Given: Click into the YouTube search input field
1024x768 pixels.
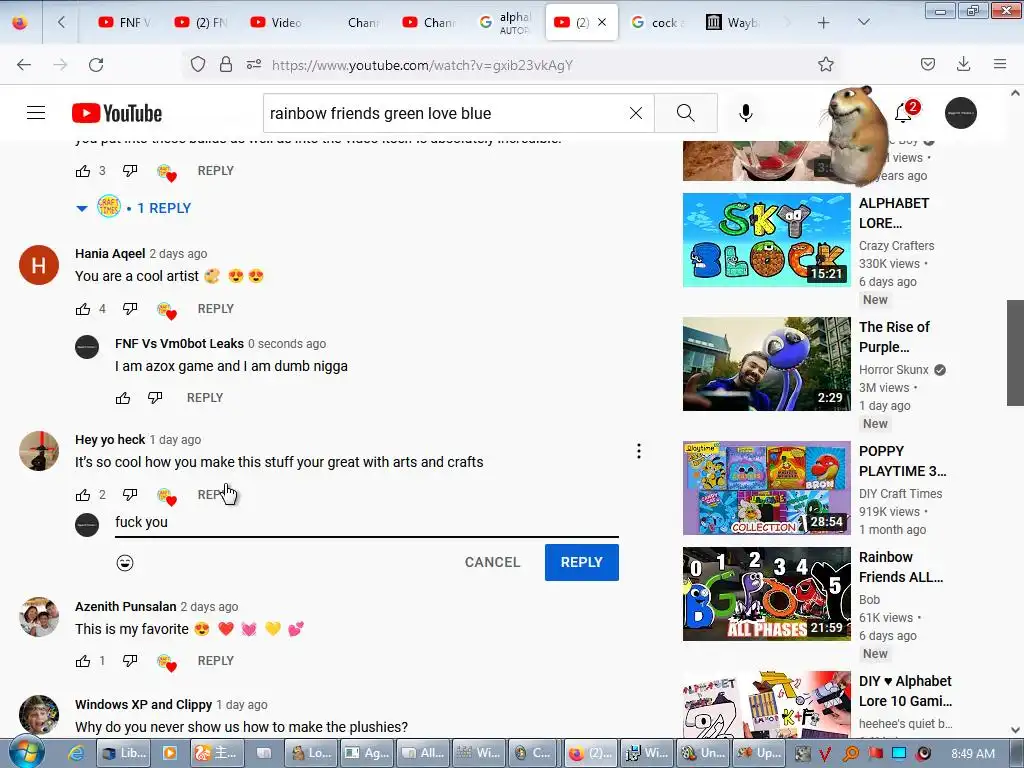Looking at the screenshot, I should [x=444, y=113].
